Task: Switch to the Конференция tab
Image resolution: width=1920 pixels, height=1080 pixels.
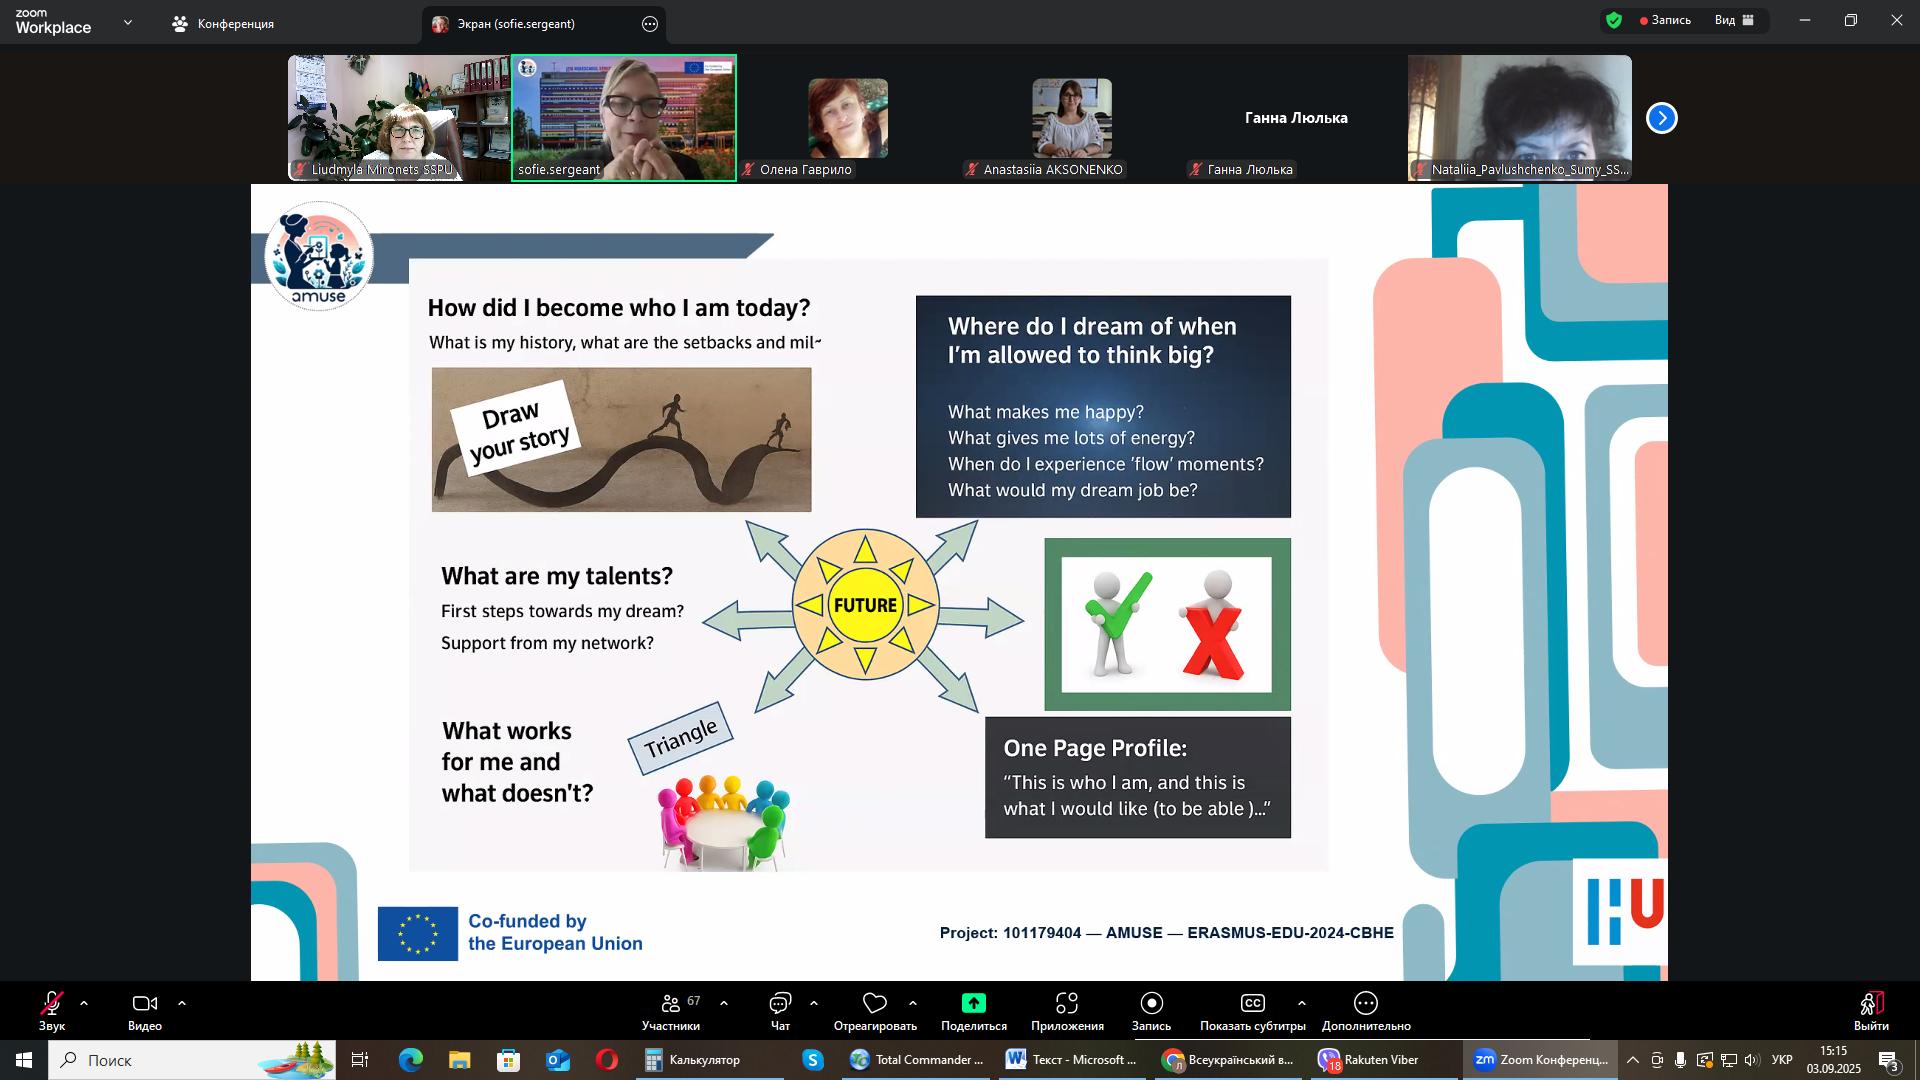Action: (x=224, y=24)
